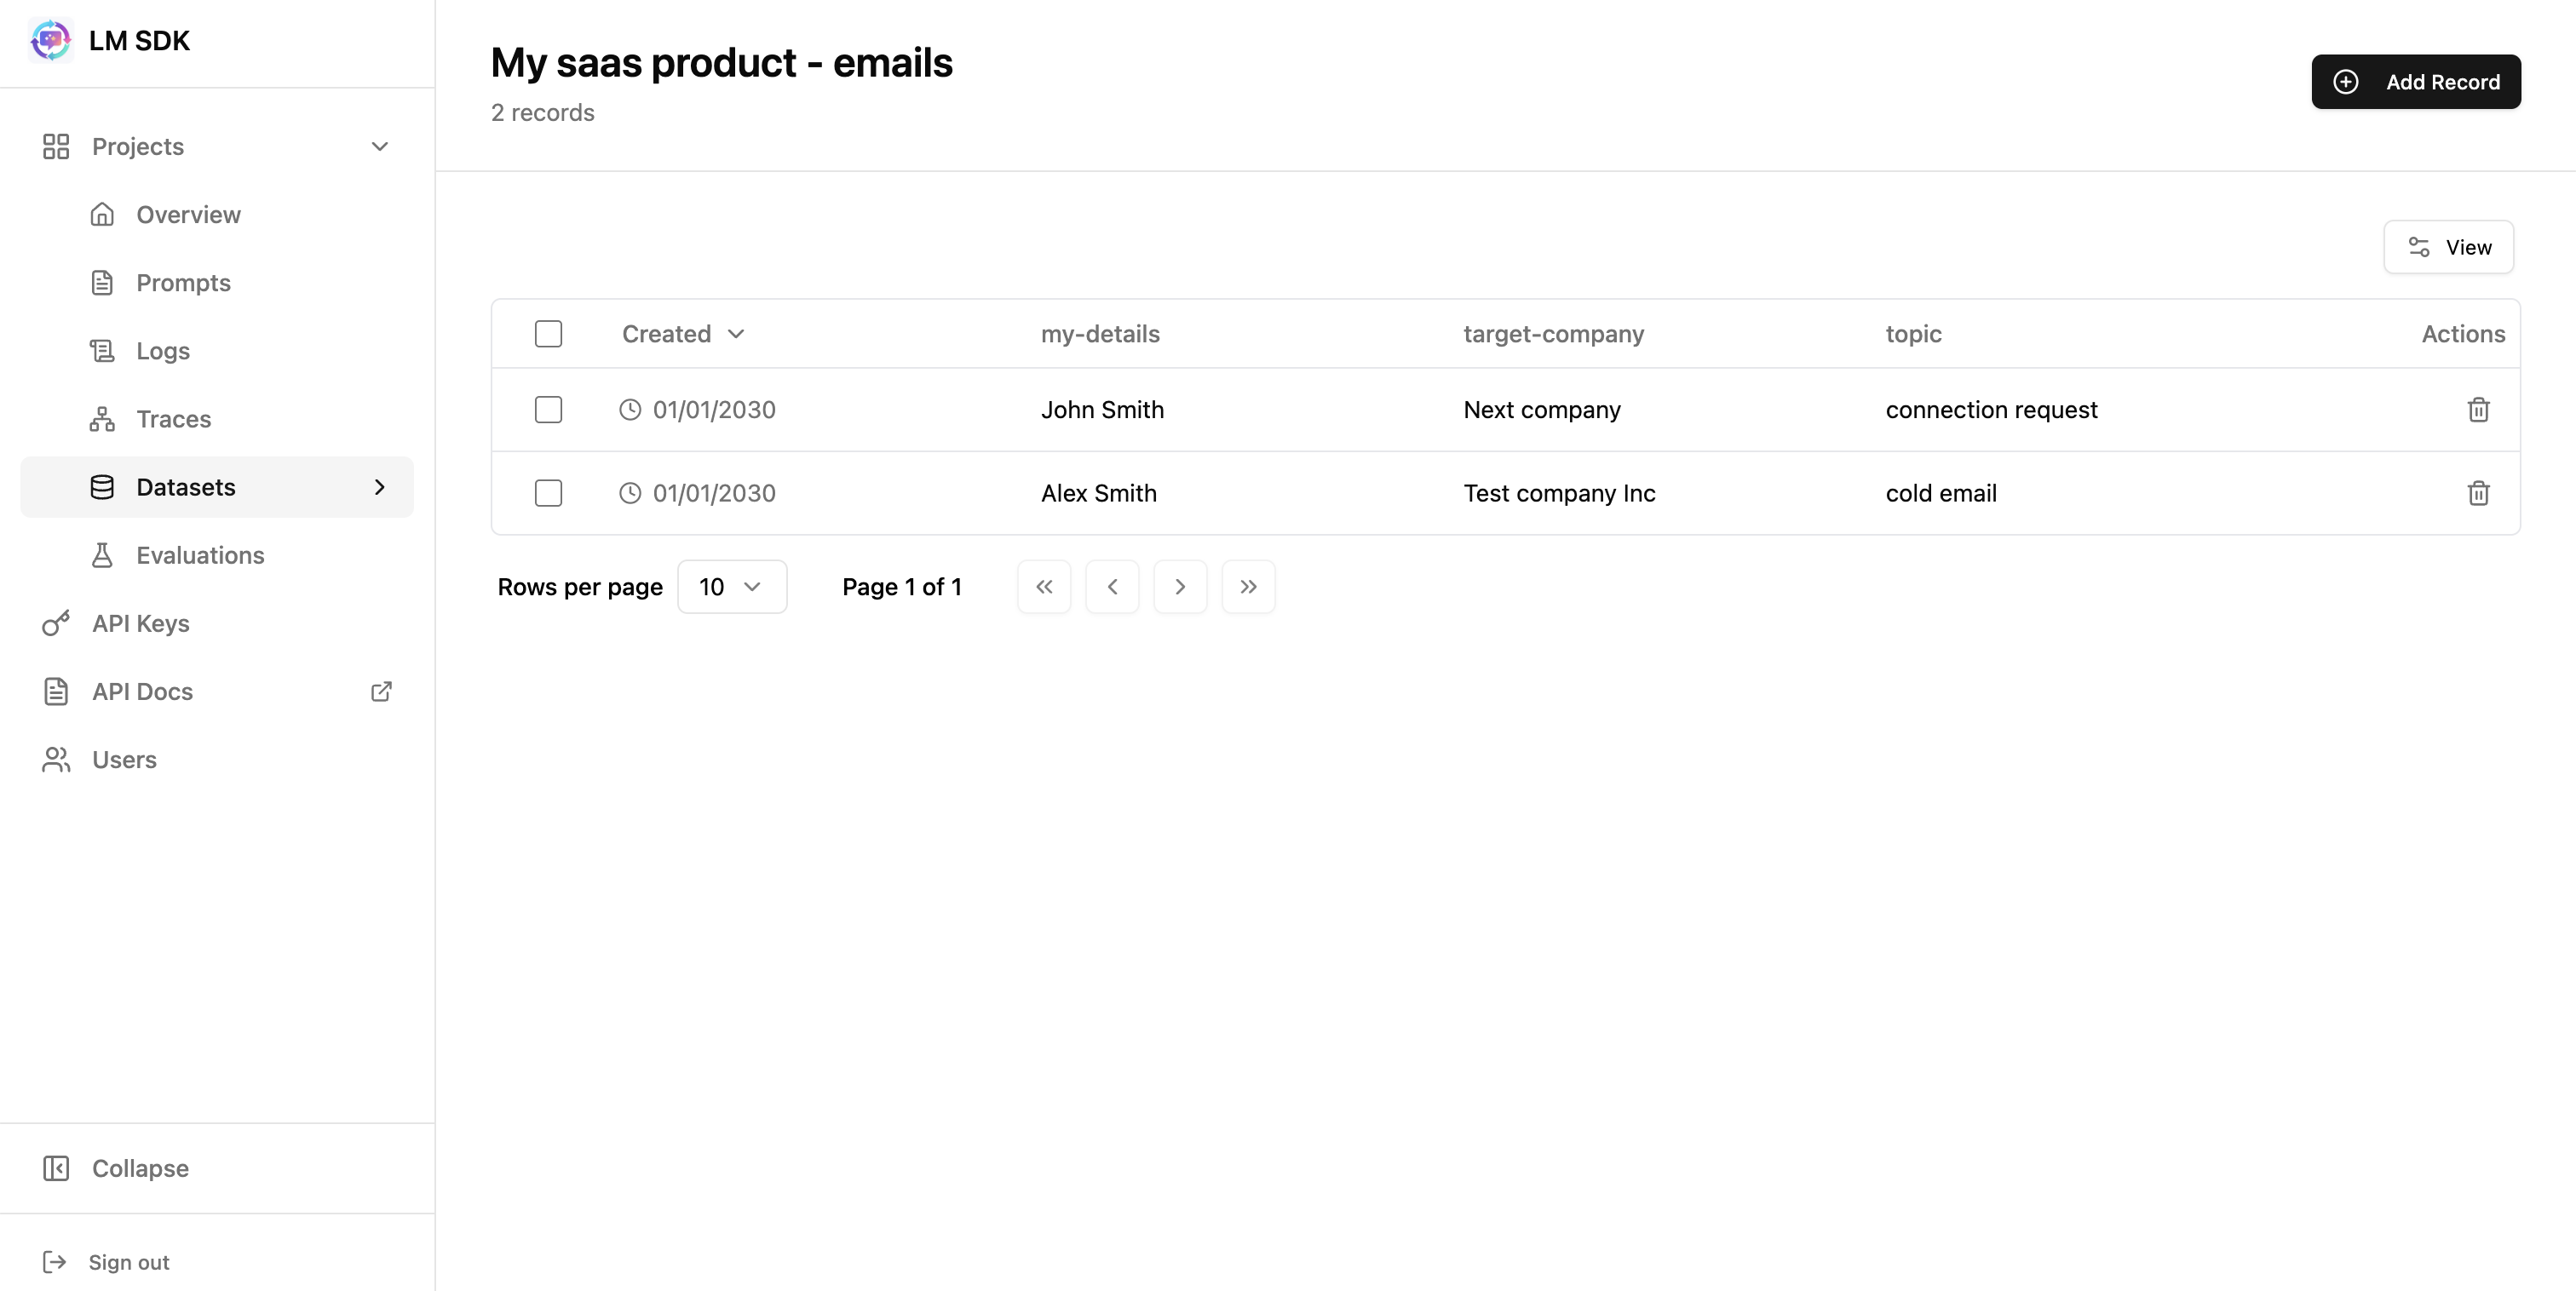
Task: Click the LM SDK logo icon
Action: 51,40
